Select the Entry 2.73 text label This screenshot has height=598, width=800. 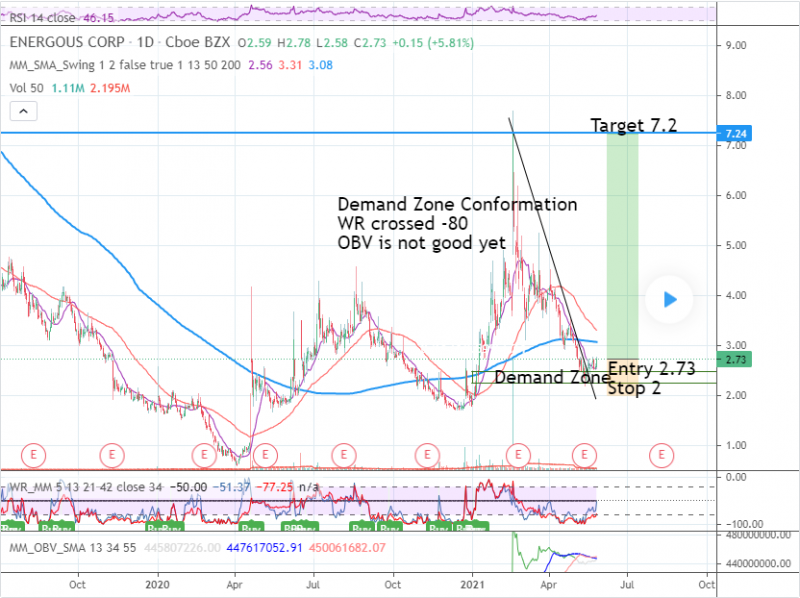pos(650,370)
